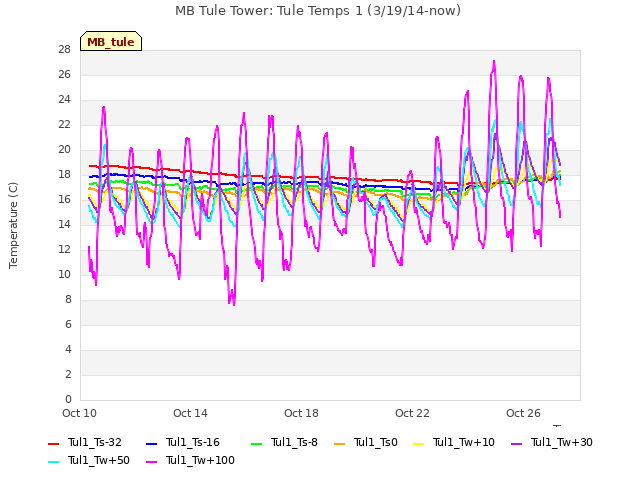The width and height of the screenshot is (640, 480).
Task: Click the Oct 18 x-axis tick label
Action: point(301,413)
